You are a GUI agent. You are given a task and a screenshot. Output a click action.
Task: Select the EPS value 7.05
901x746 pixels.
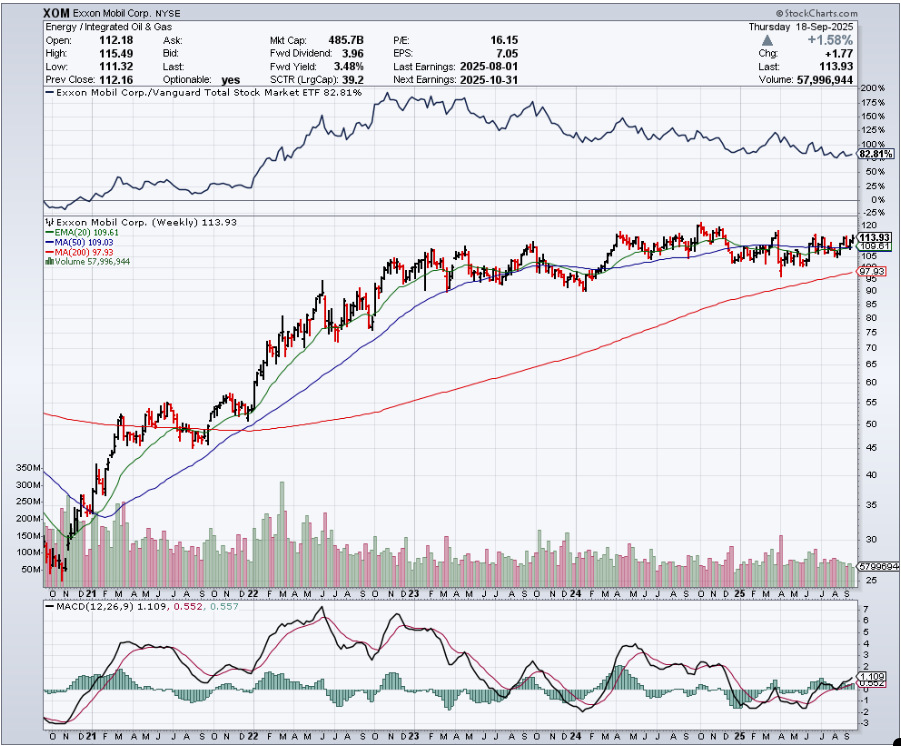click(507, 53)
